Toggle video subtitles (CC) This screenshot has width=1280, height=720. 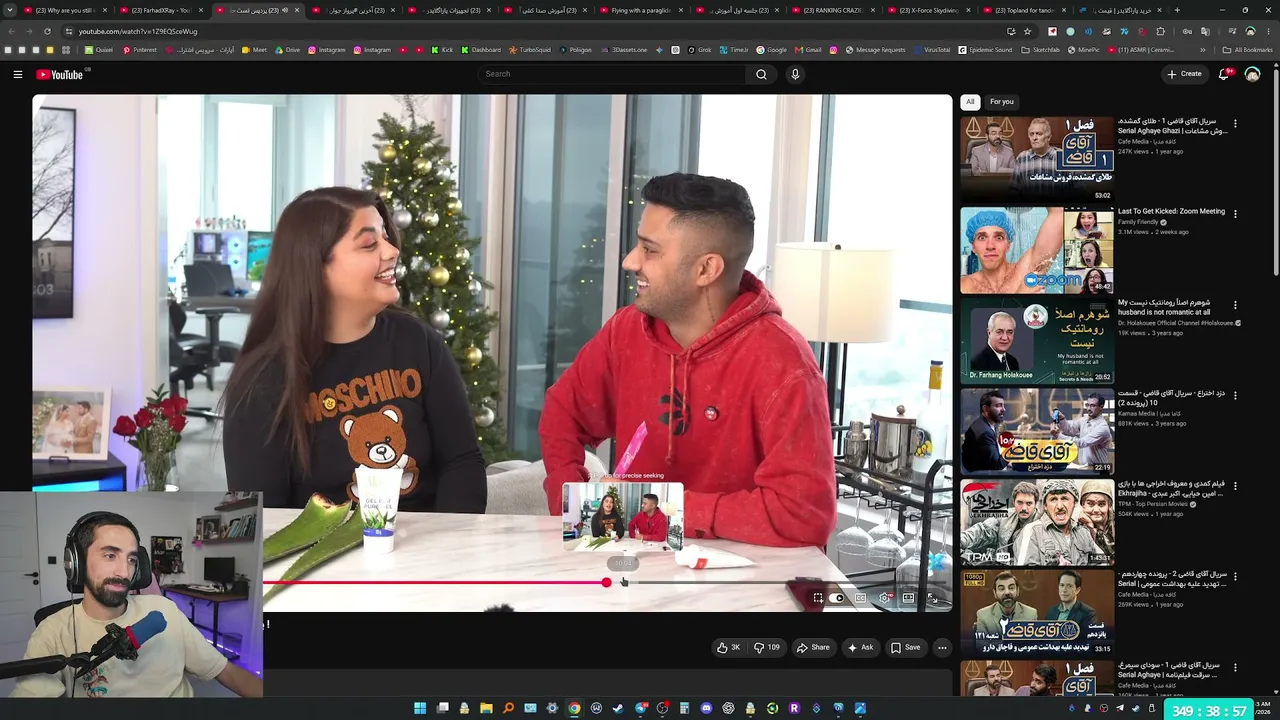point(860,598)
